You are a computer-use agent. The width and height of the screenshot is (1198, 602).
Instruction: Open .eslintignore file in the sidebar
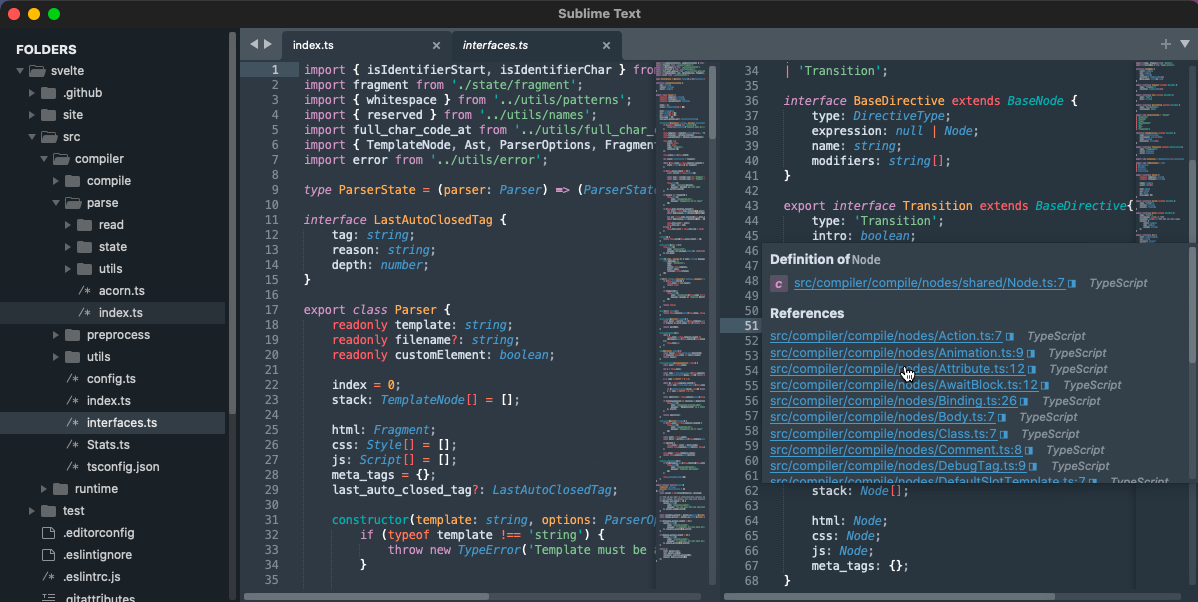97,555
